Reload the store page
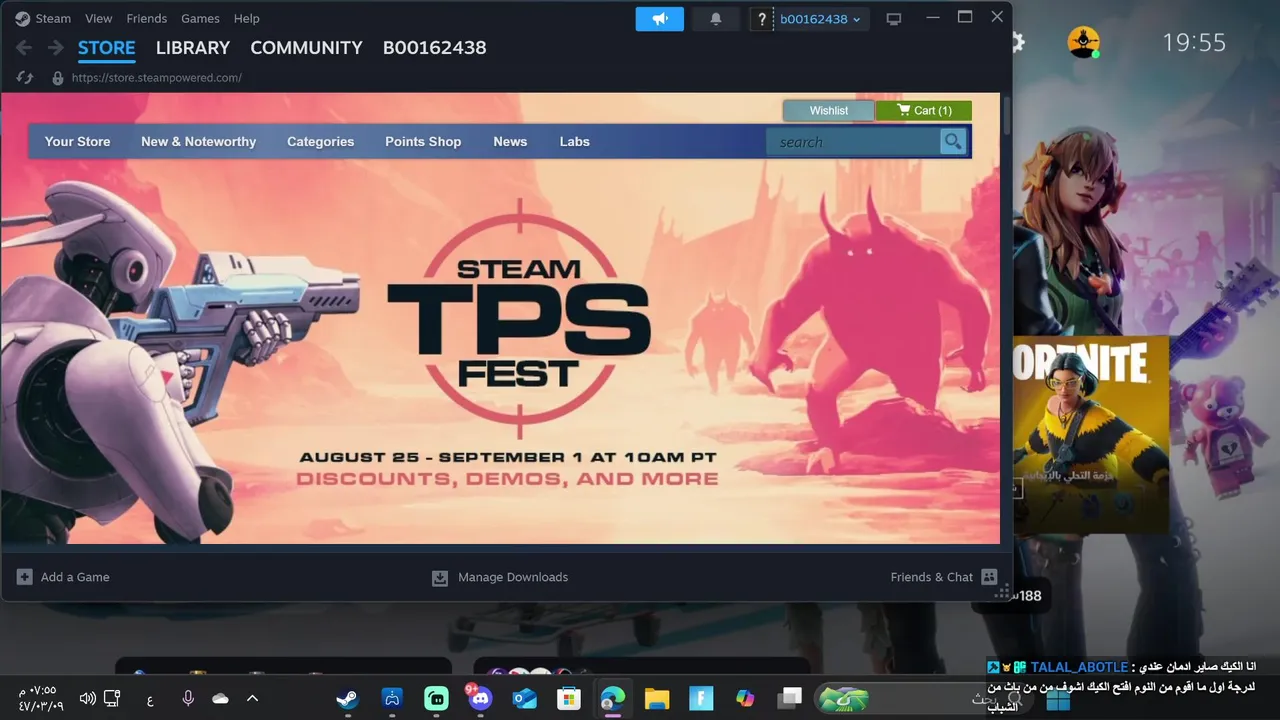Image resolution: width=1280 pixels, height=720 pixels. (25, 77)
